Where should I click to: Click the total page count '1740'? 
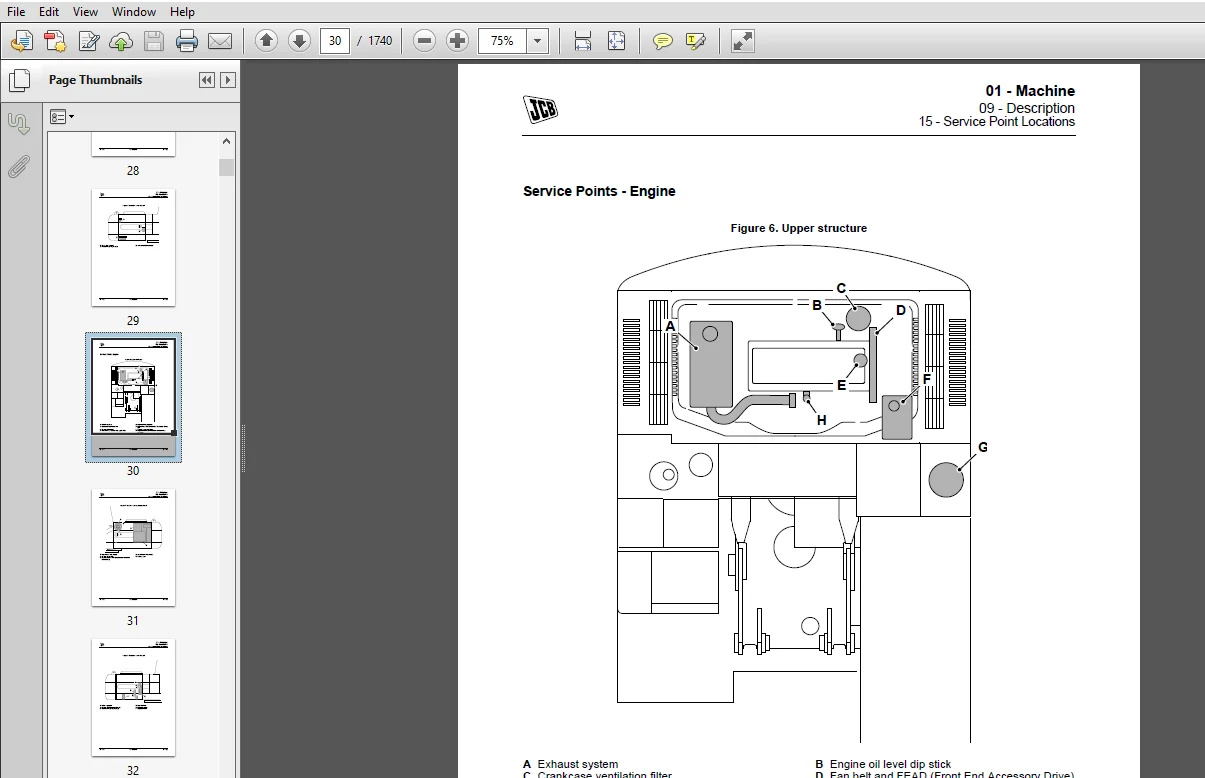point(380,41)
